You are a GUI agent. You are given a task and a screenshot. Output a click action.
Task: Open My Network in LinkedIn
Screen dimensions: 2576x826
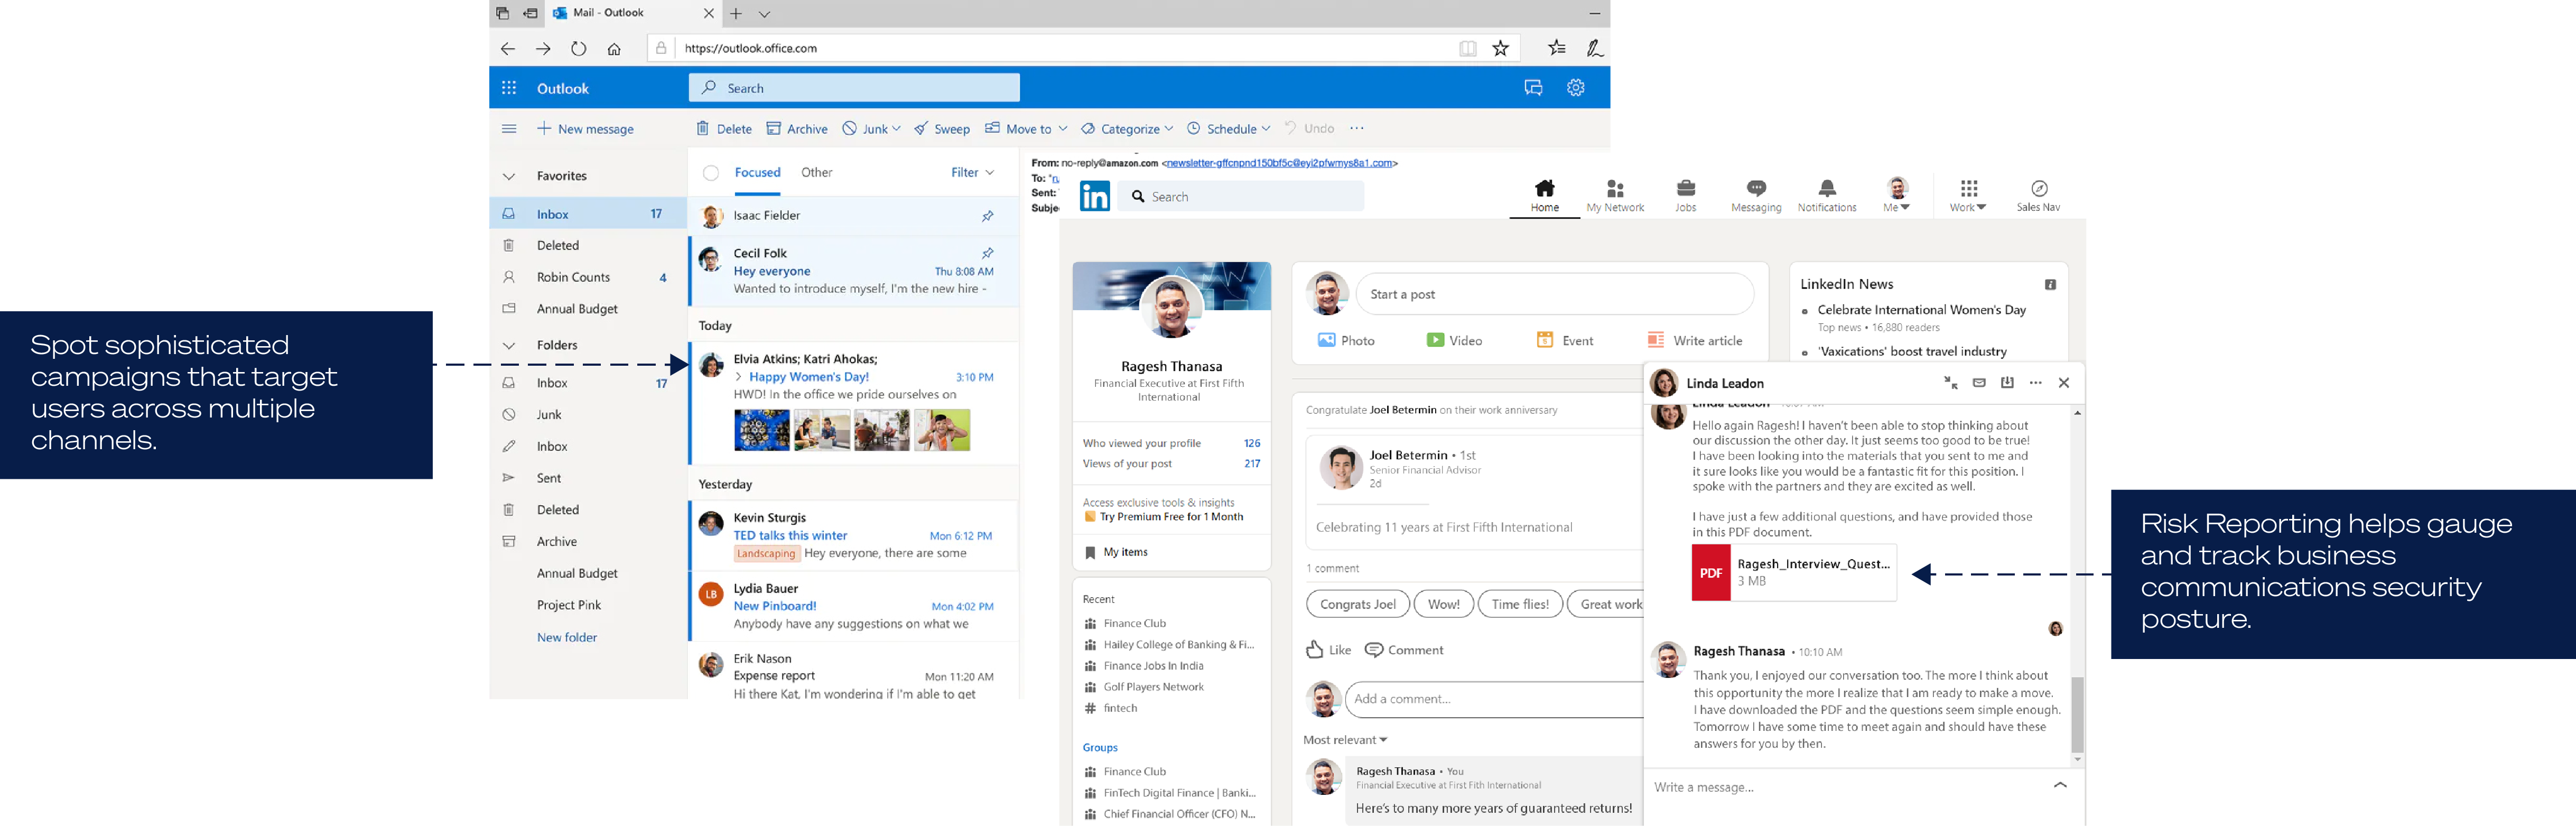(x=1615, y=195)
